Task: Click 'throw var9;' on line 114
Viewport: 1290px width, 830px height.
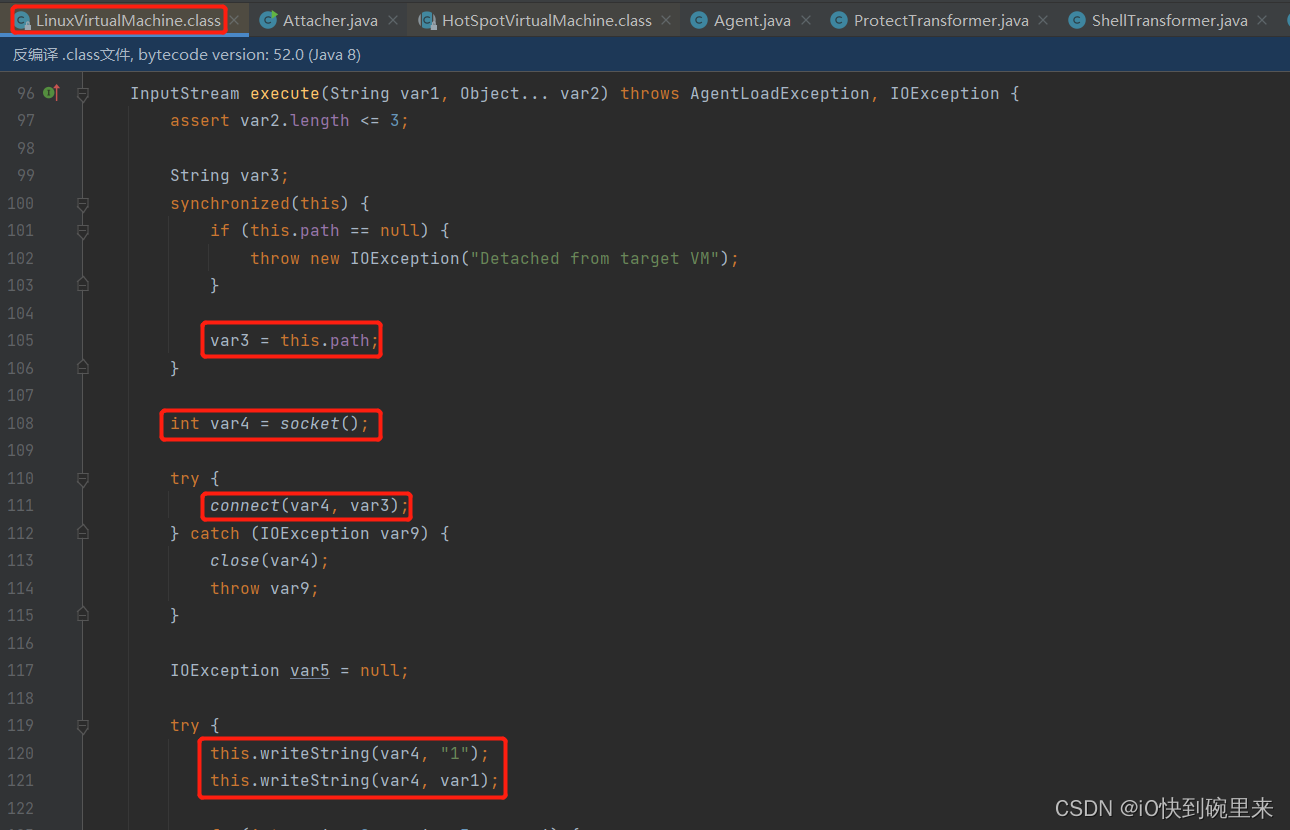Action: click(x=265, y=588)
